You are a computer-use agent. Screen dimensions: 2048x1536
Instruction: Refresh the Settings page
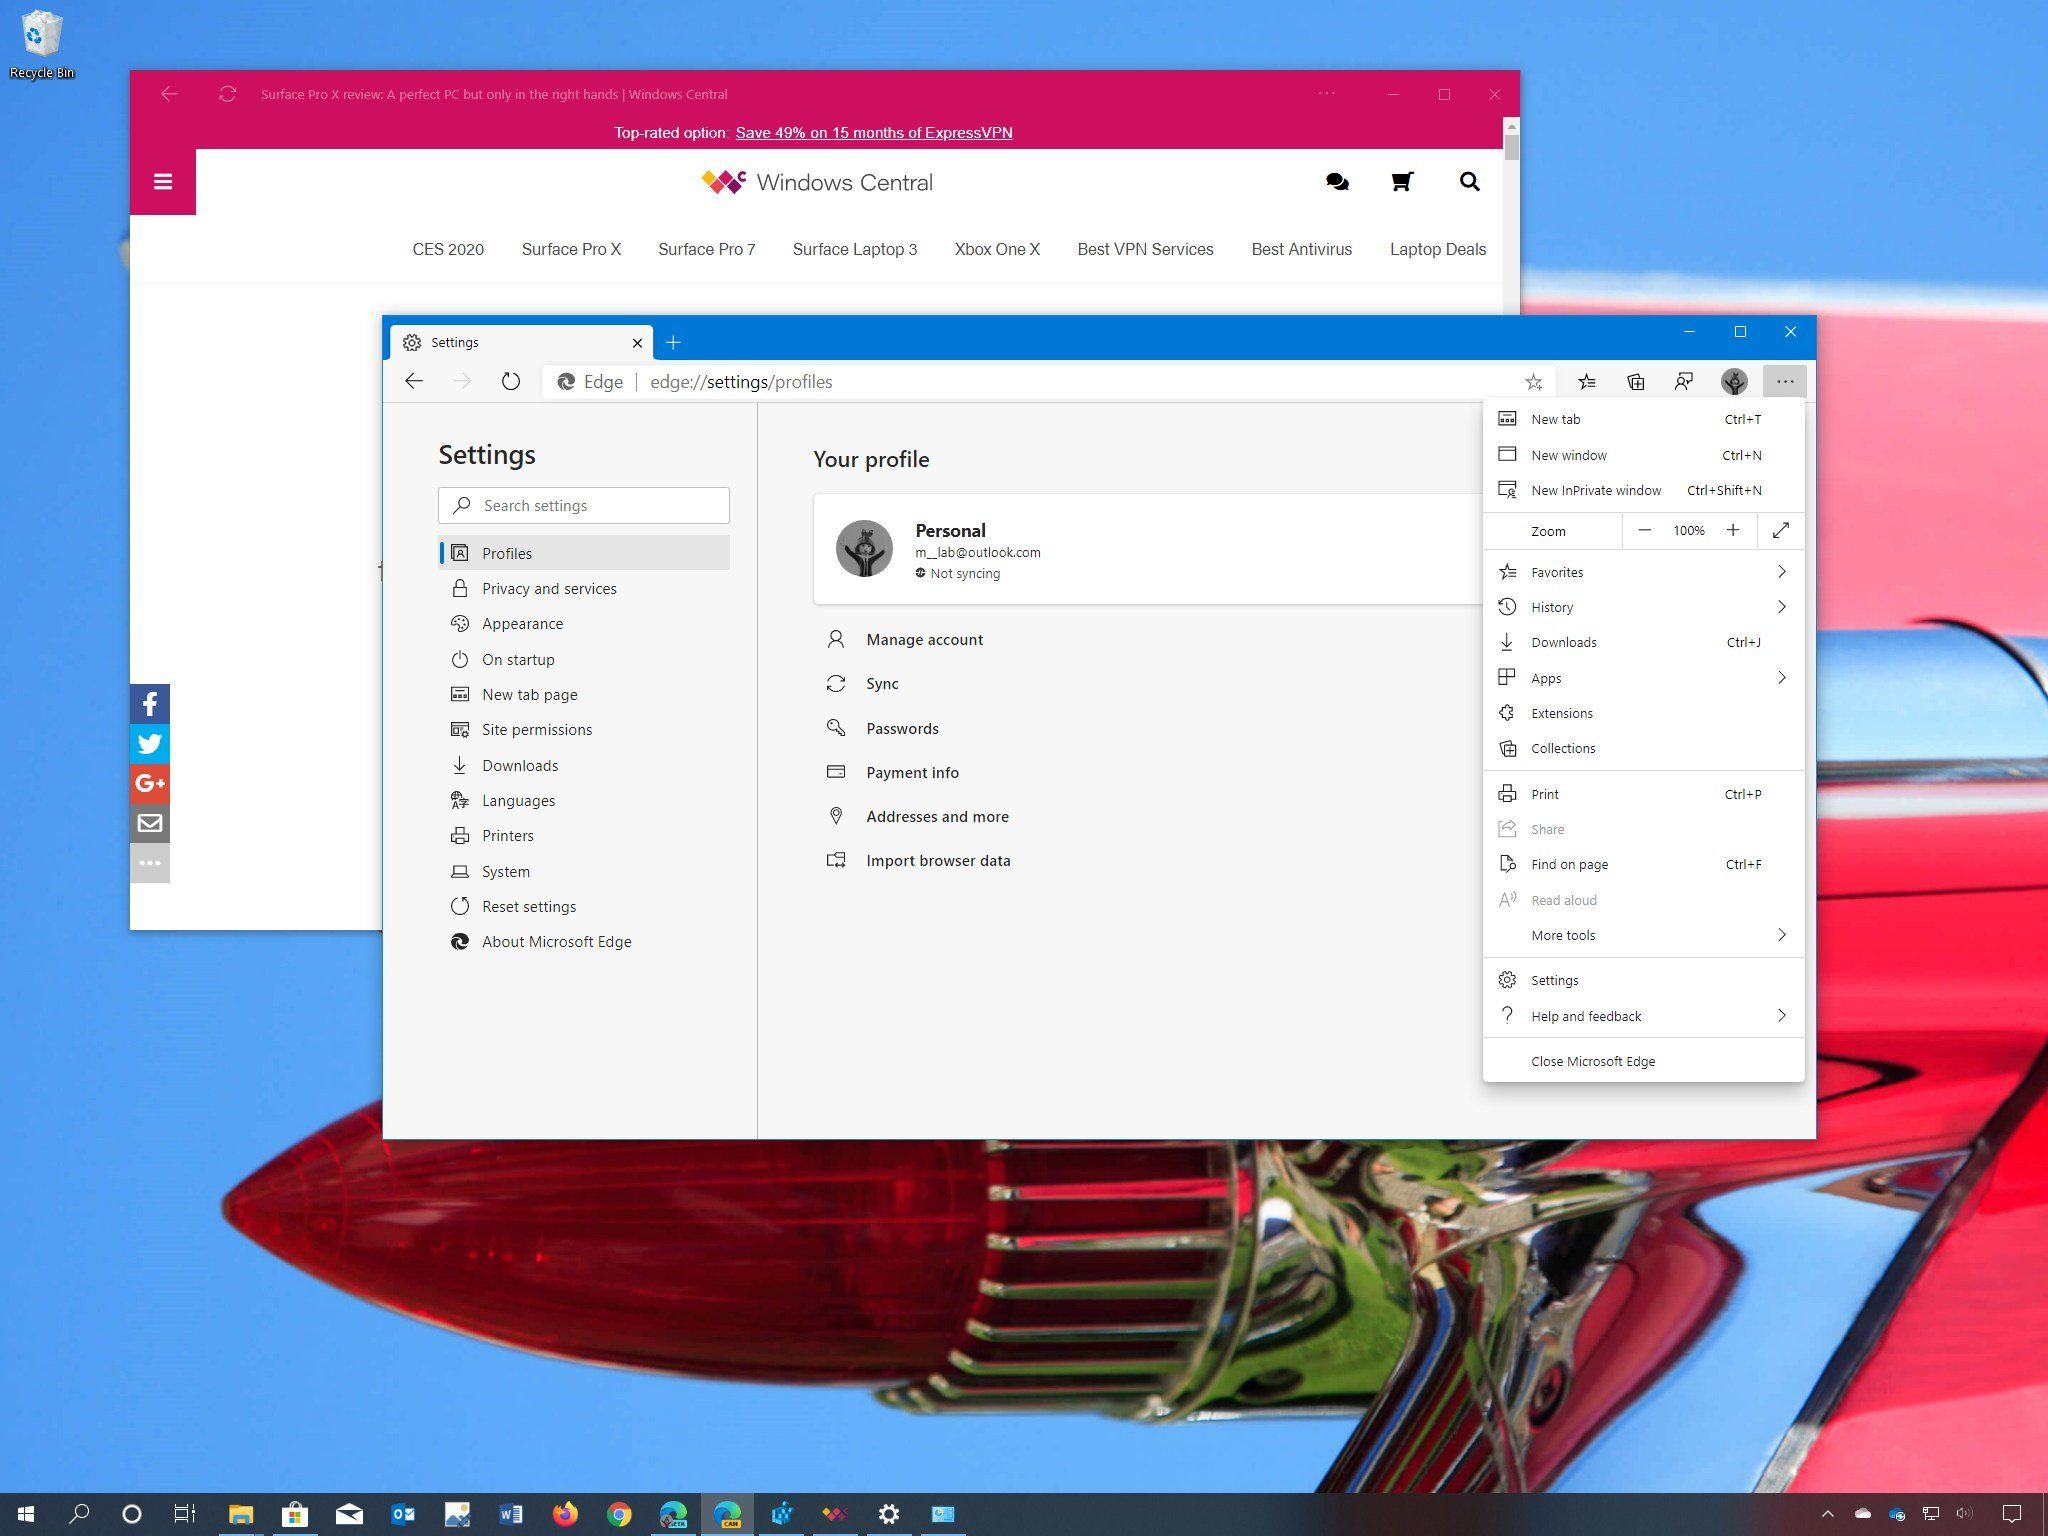click(x=511, y=381)
